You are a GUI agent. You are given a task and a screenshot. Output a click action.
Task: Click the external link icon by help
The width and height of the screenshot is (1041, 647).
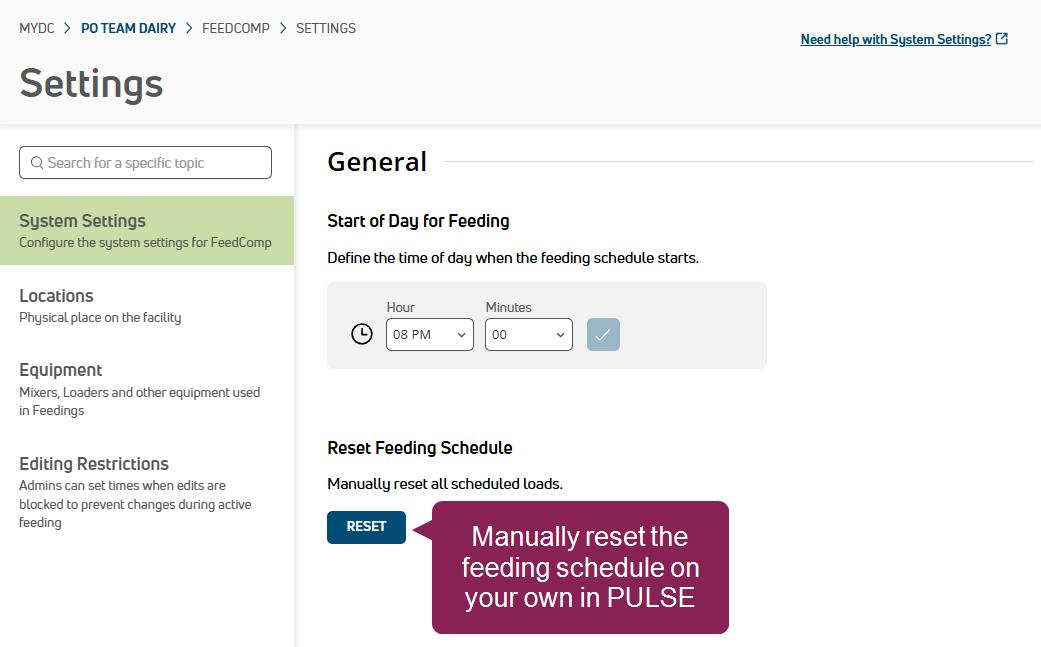pos(1002,39)
